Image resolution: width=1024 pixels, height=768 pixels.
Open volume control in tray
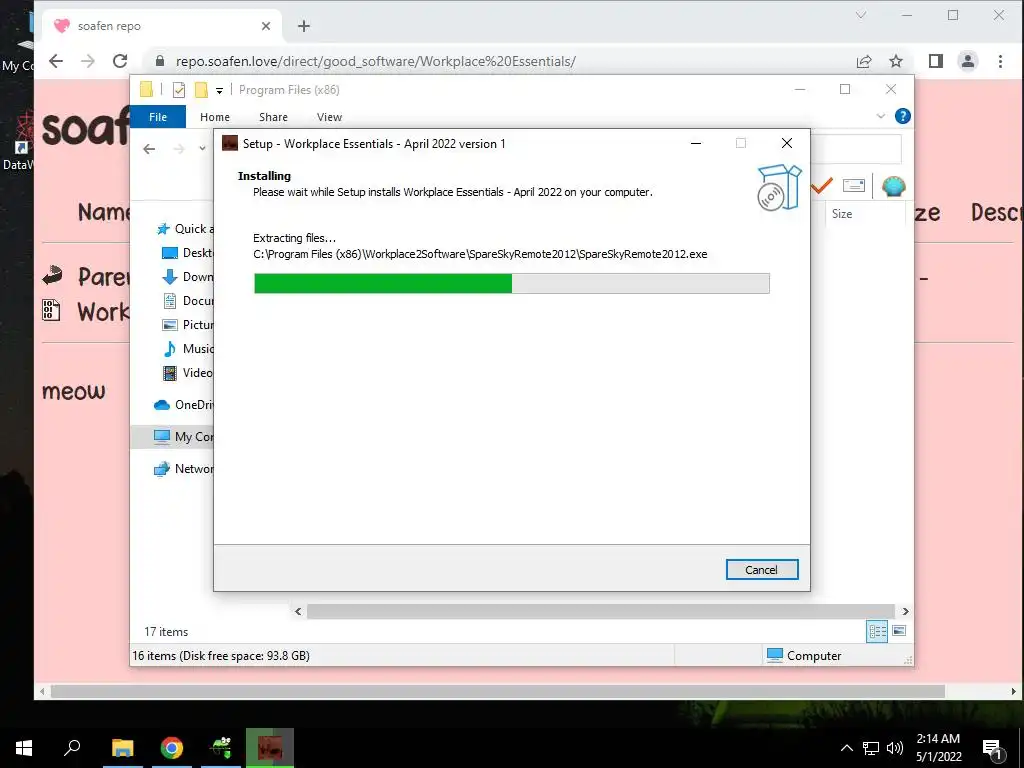(895, 748)
